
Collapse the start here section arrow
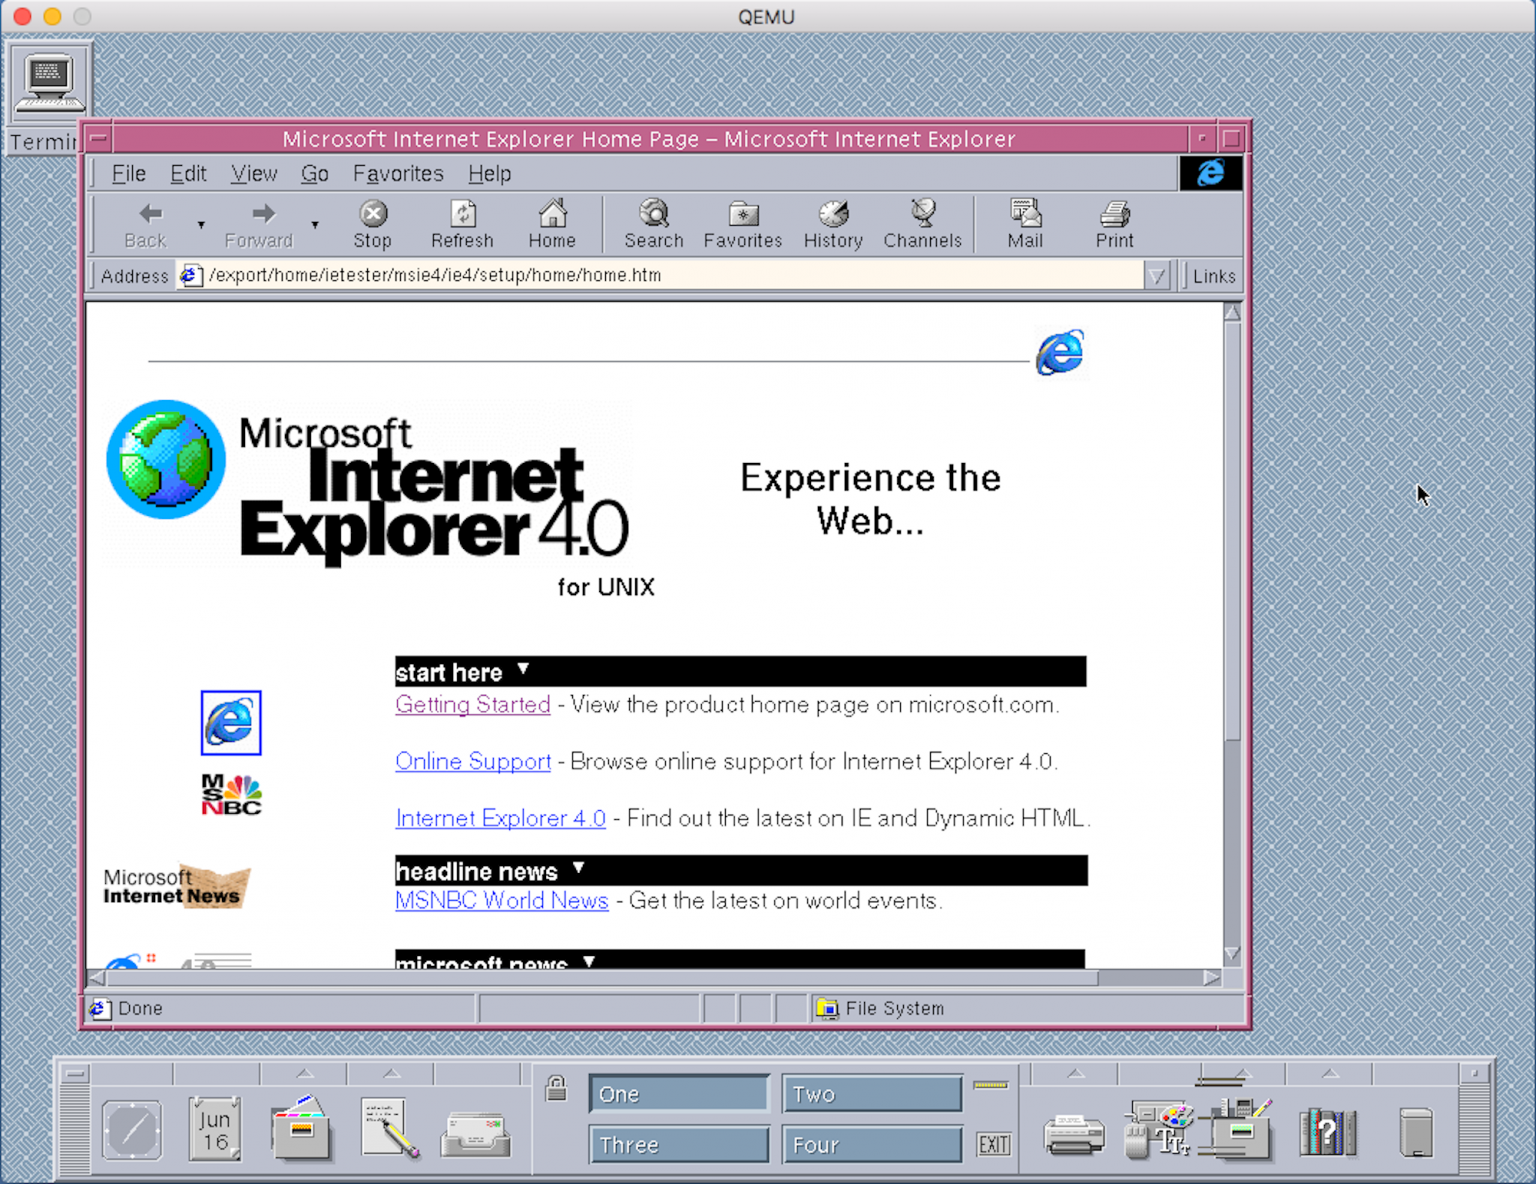(523, 669)
